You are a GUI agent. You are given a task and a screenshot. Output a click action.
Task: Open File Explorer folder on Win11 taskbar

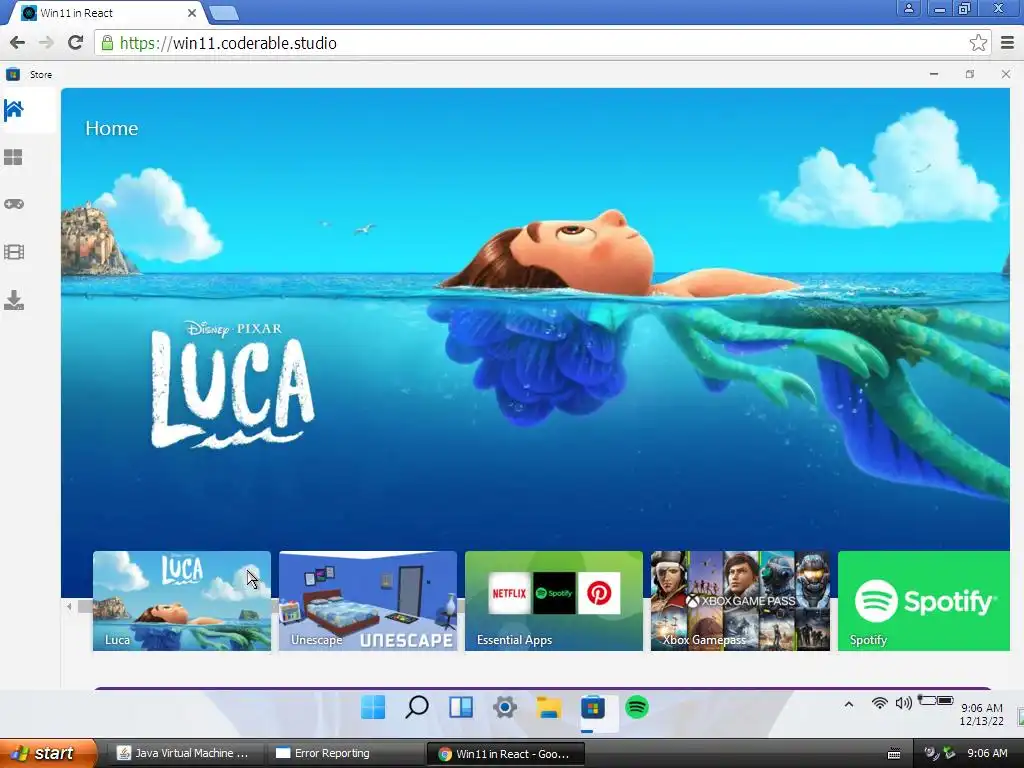coord(549,707)
